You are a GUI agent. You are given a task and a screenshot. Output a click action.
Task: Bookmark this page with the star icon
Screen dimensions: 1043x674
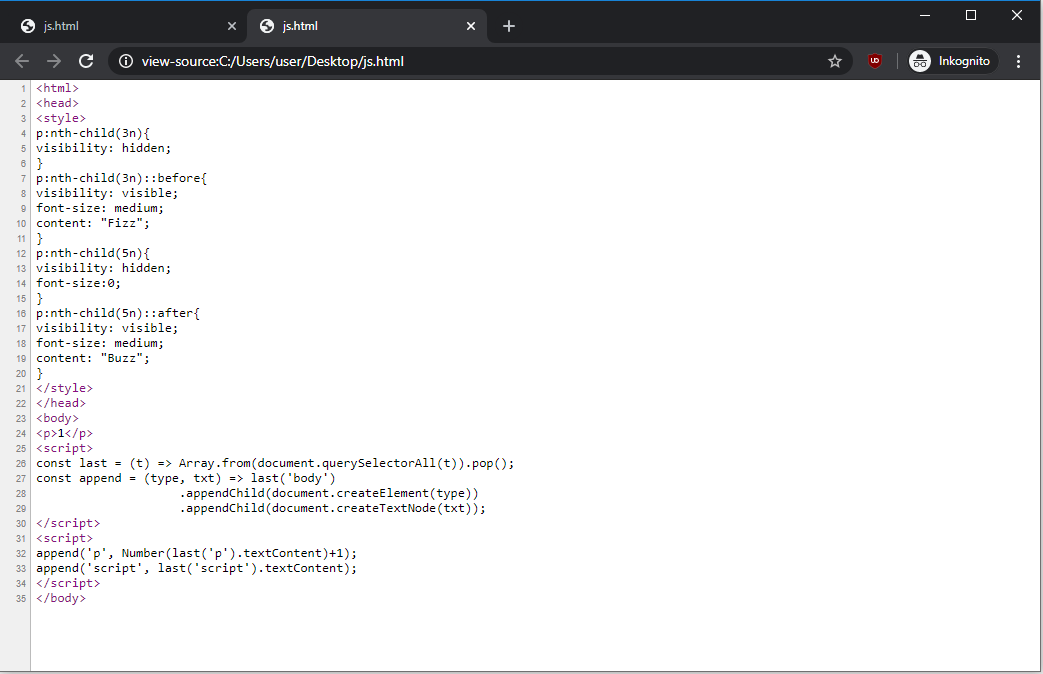coord(835,61)
